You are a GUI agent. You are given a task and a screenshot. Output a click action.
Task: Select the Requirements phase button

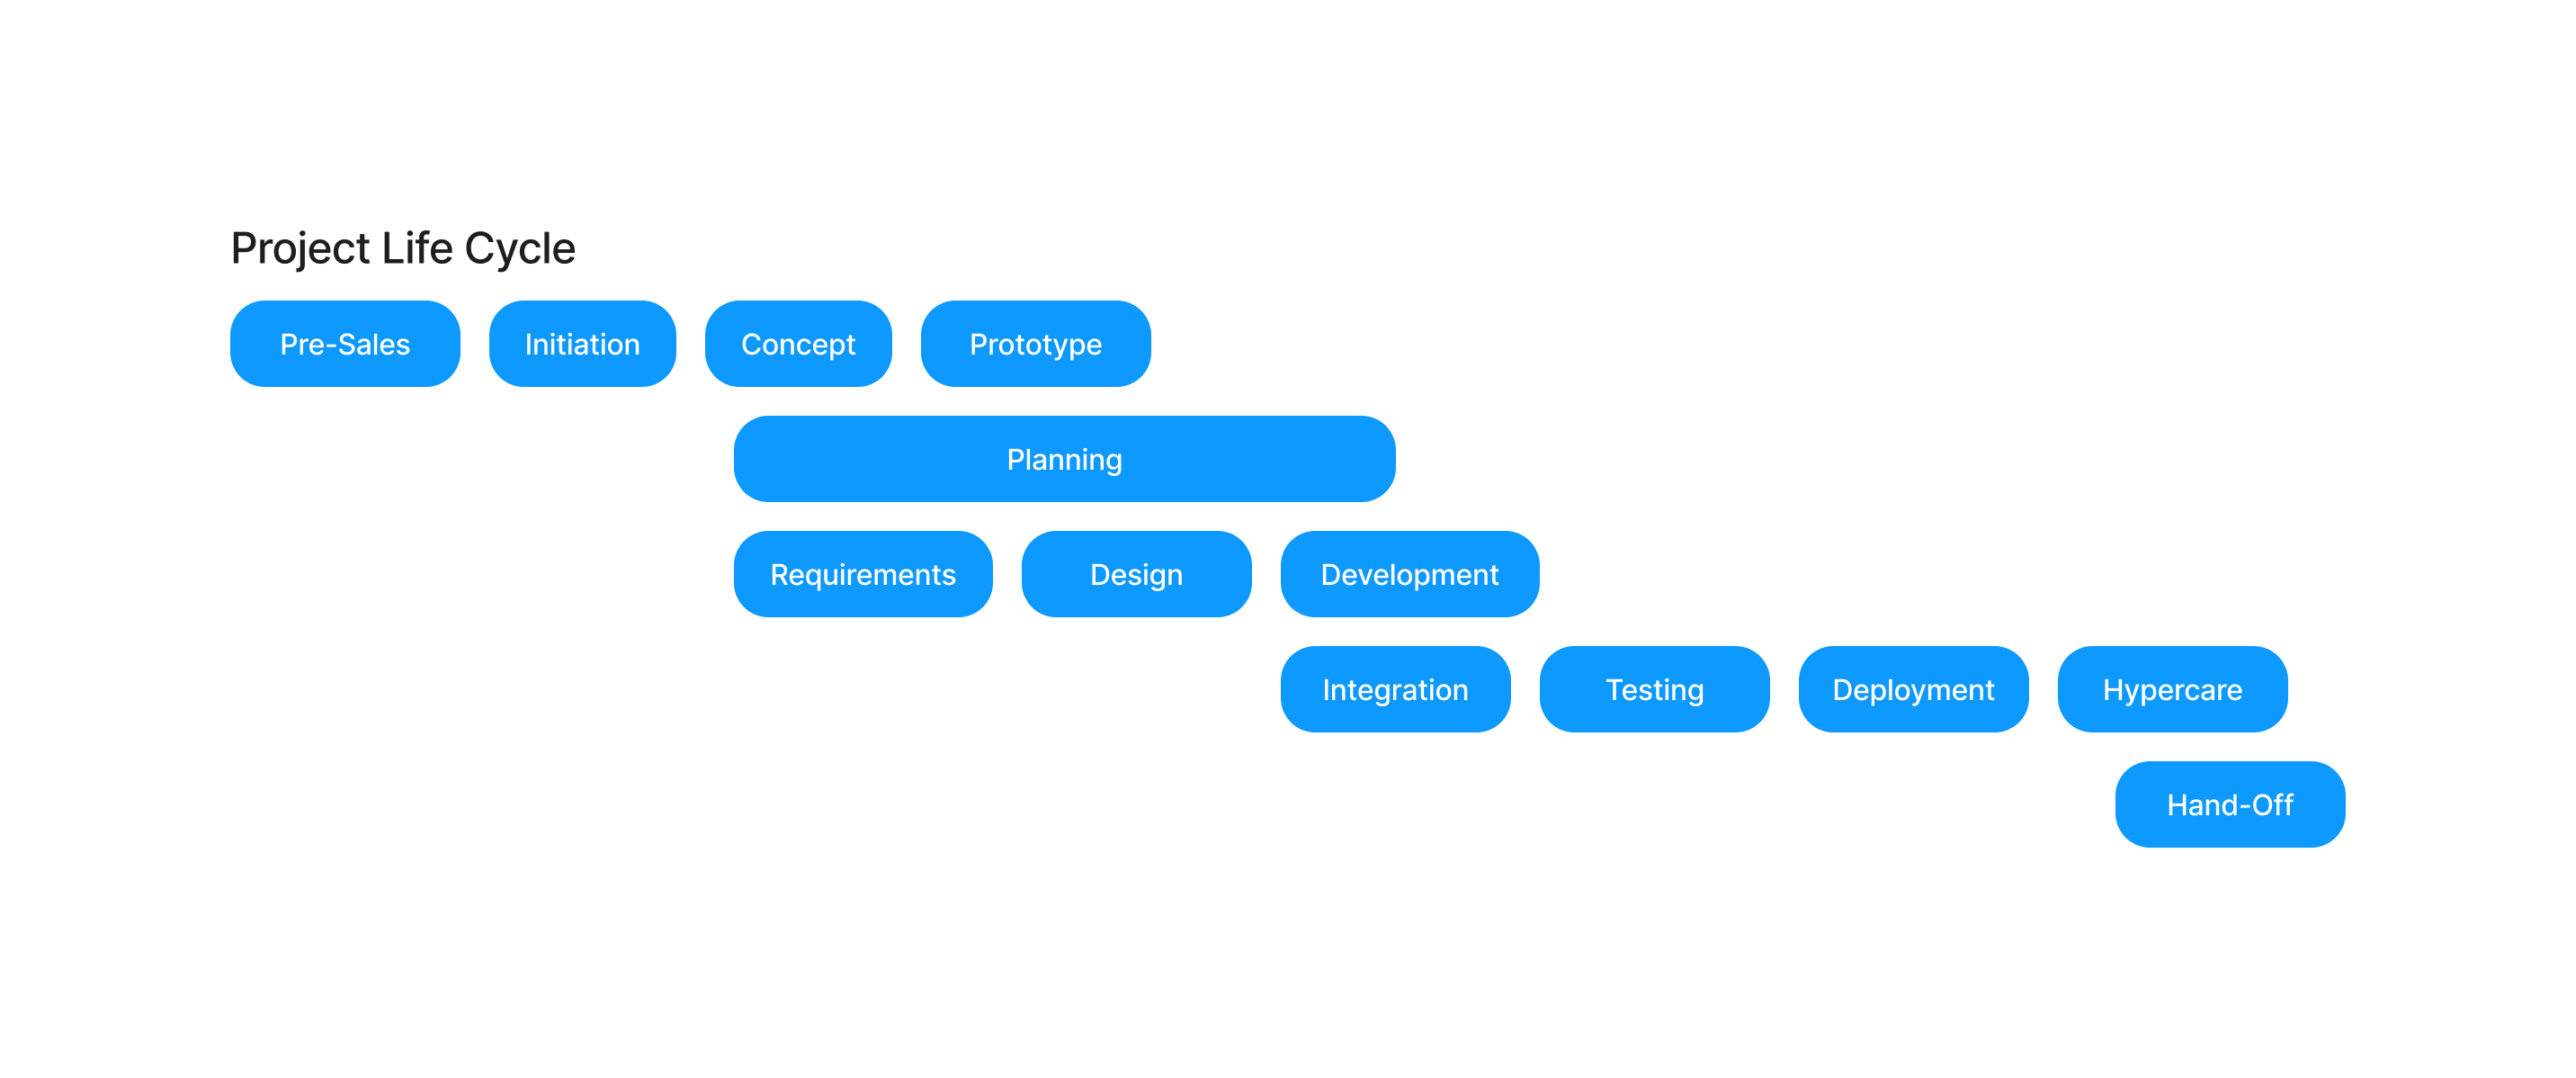863,573
